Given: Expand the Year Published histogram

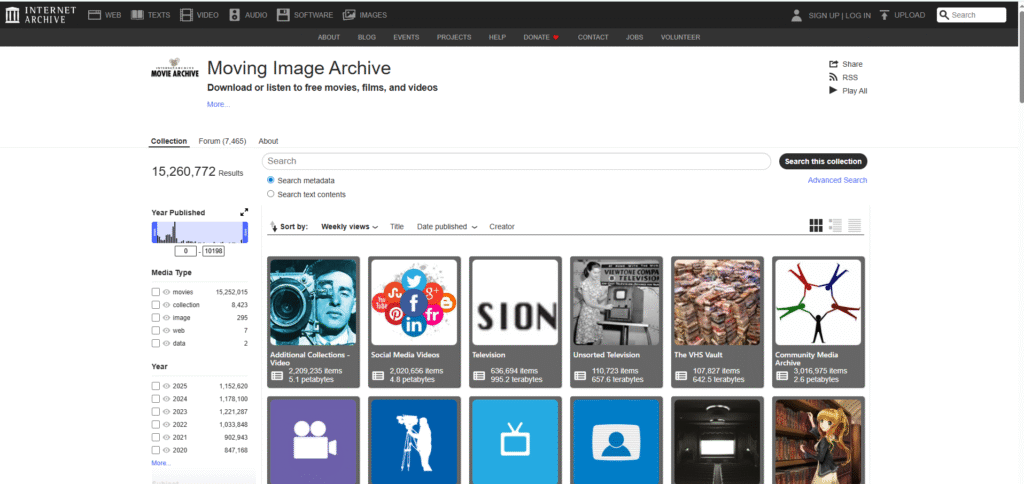Looking at the screenshot, I should point(244,212).
